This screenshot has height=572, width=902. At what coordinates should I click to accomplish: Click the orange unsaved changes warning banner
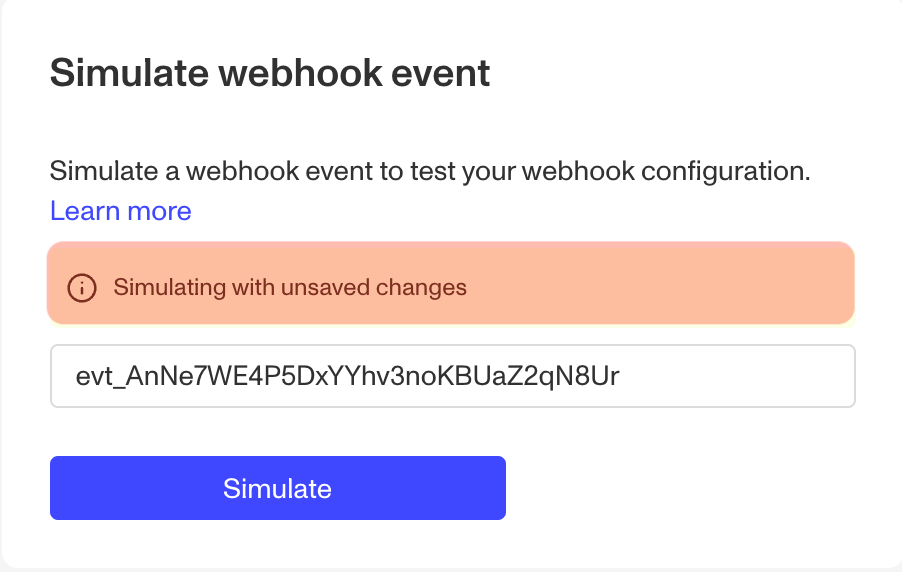tap(451, 283)
